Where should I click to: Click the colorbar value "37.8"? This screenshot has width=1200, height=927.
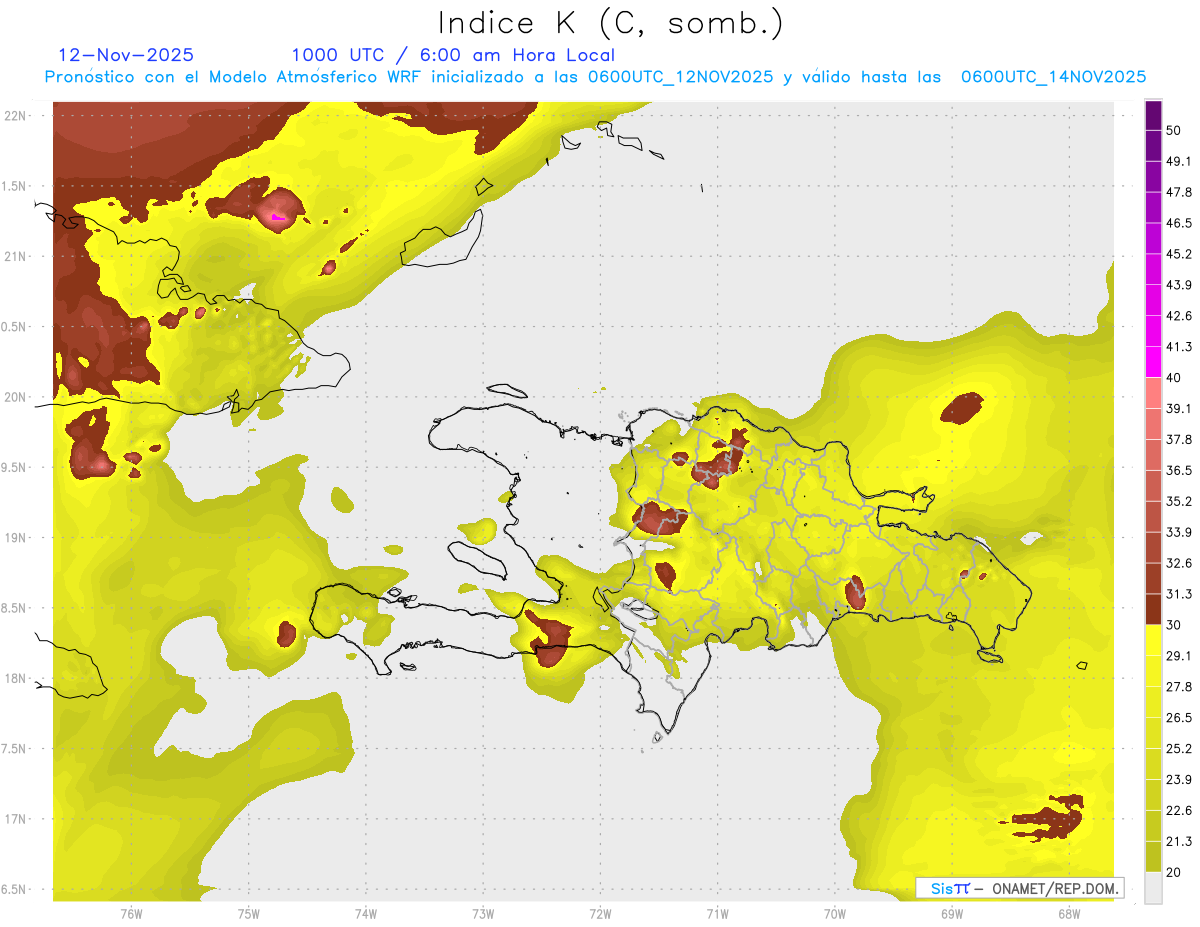tap(1179, 439)
